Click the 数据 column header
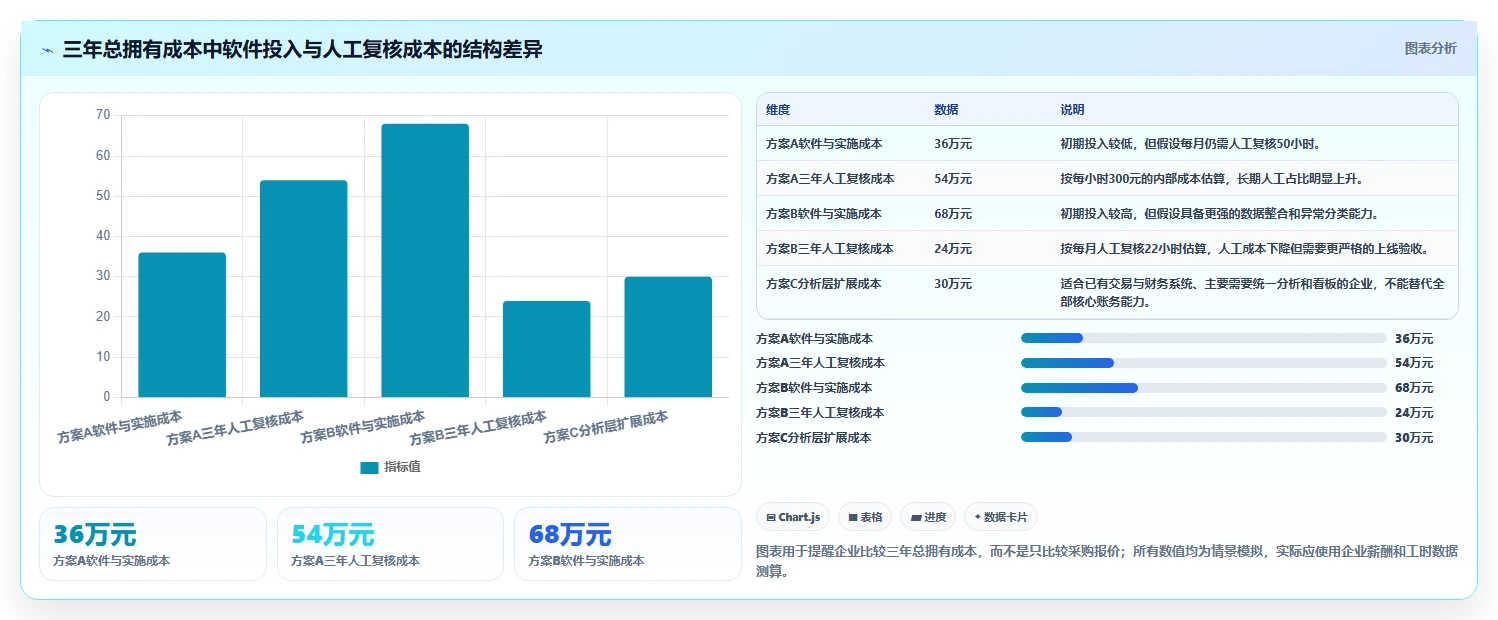This screenshot has width=1498, height=620. (946, 110)
